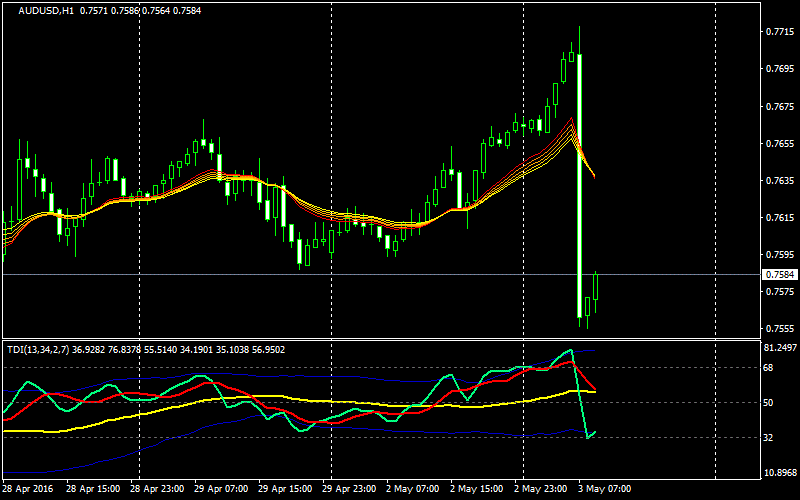Click the small arrow icon before AUDUSD title
The height and width of the screenshot is (500, 800).
point(11,11)
